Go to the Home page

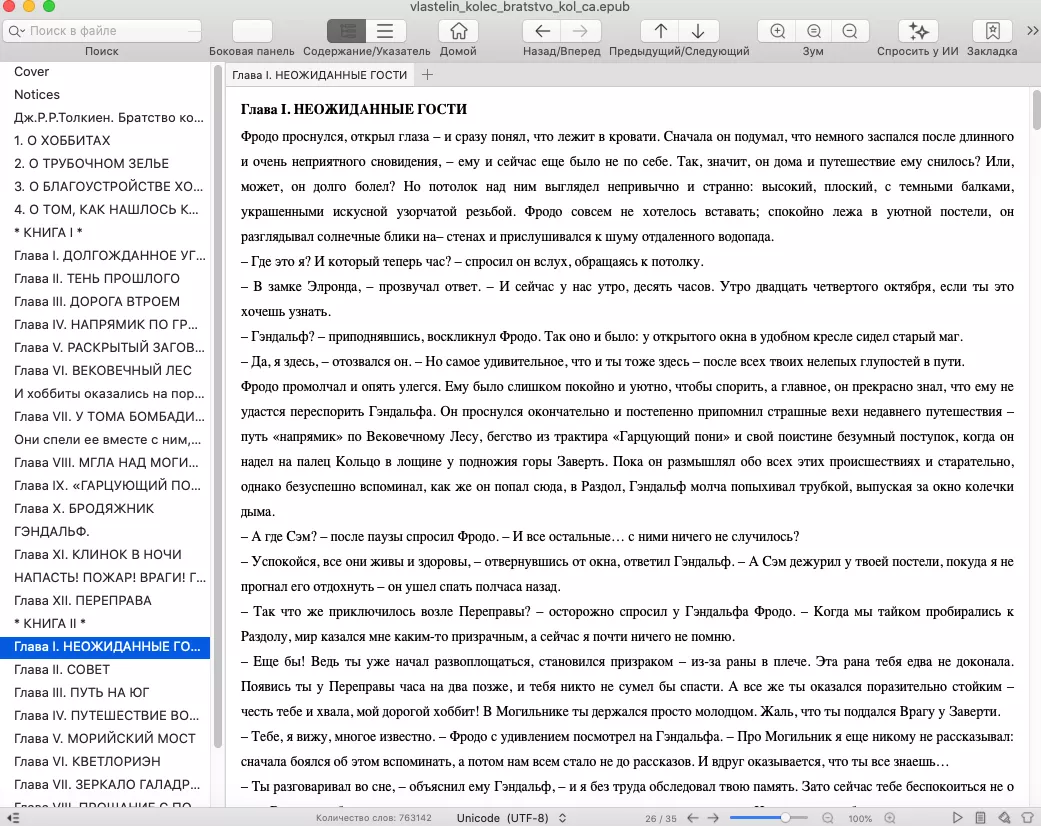pyautogui.click(x=458, y=31)
